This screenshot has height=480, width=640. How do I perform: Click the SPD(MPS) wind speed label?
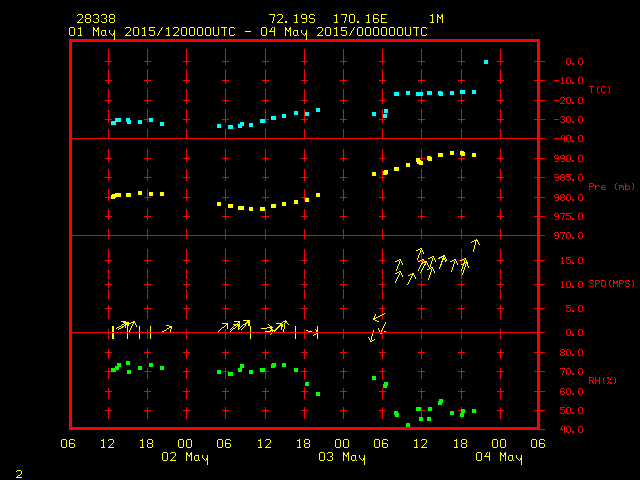tap(611, 284)
